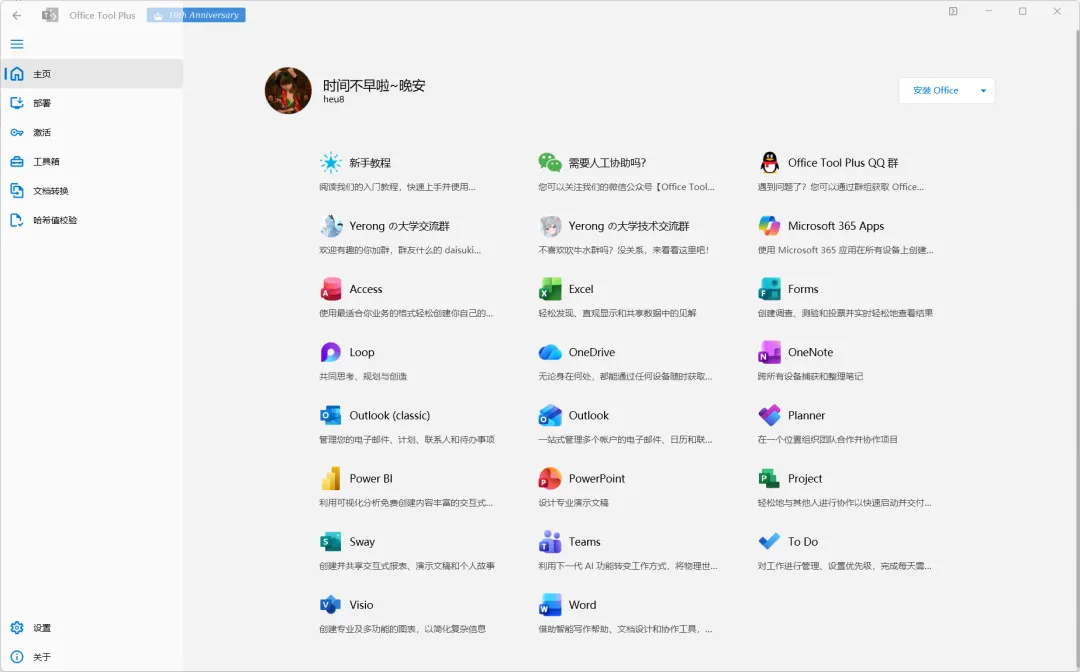The height and width of the screenshot is (672, 1080).
Task: Open 设置 at the sidebar bottom
Action: click(x=92, y=628)
